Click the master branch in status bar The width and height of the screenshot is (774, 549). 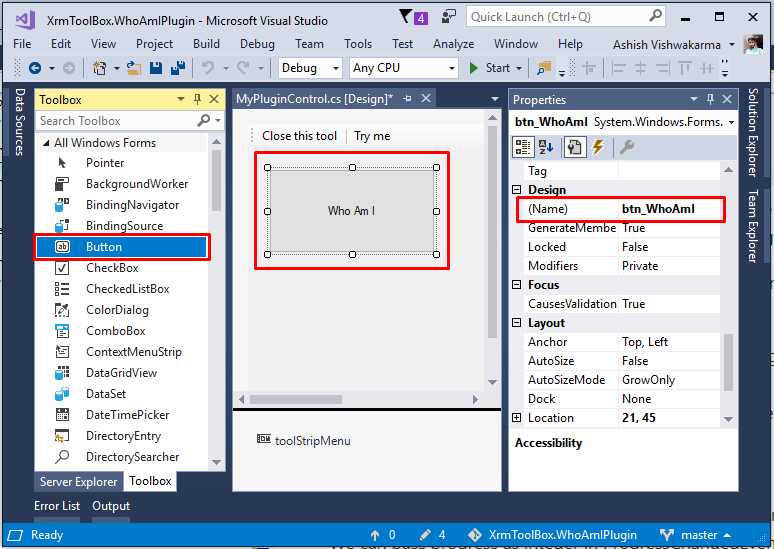695,535
